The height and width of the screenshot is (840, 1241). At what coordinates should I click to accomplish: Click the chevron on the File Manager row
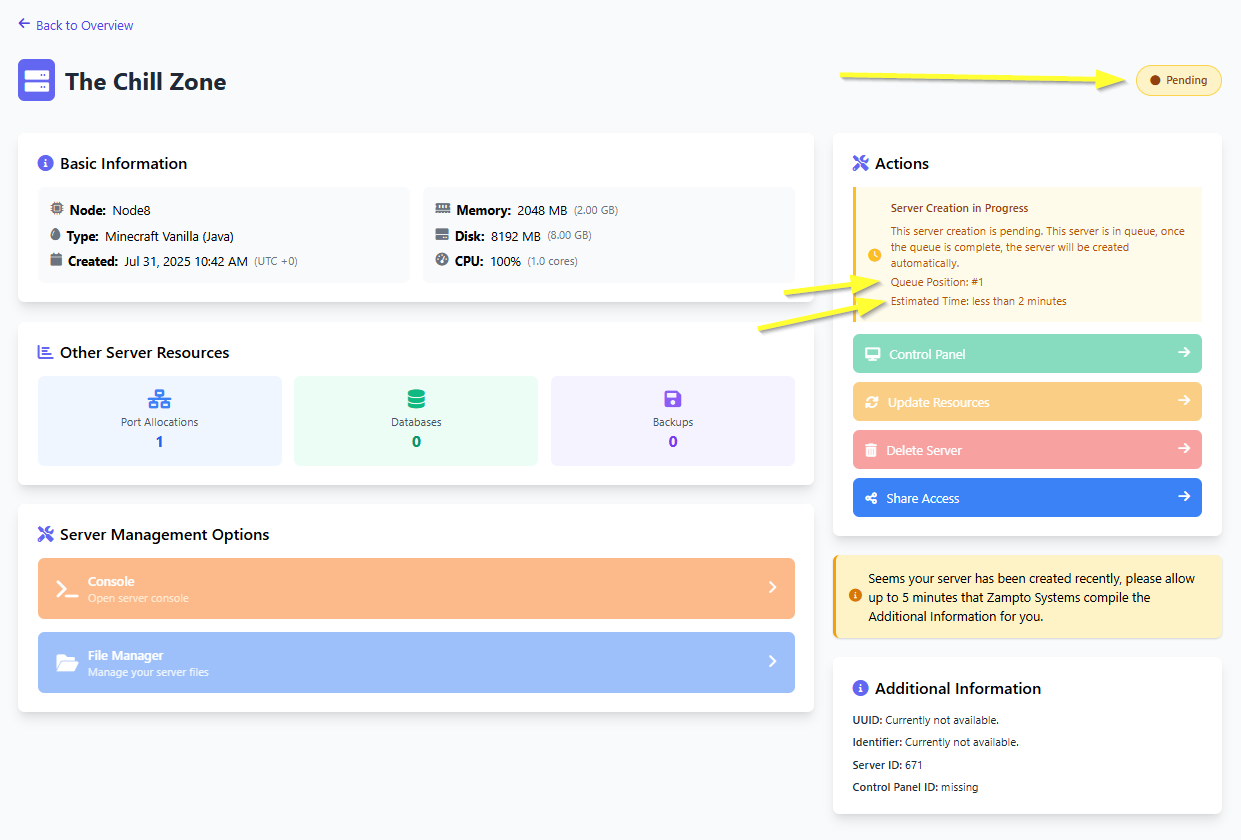tap(772, 662)
